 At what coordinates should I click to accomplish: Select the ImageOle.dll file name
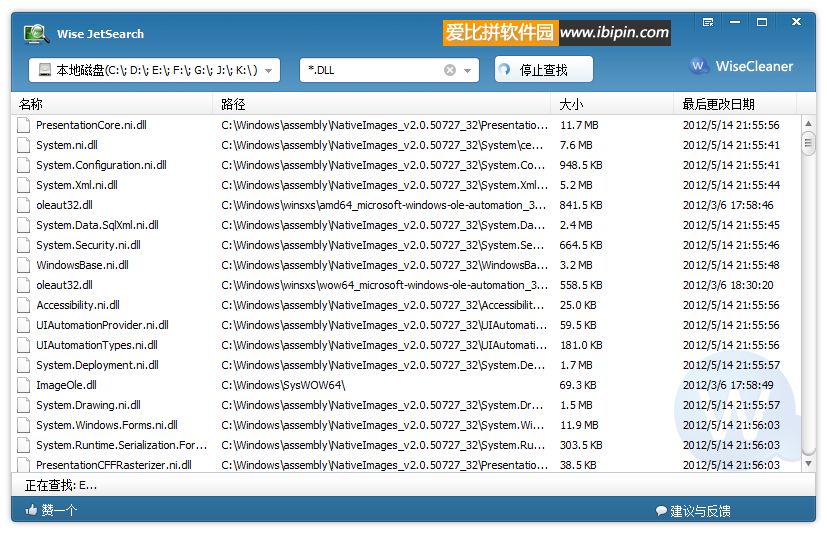(66, 385)
